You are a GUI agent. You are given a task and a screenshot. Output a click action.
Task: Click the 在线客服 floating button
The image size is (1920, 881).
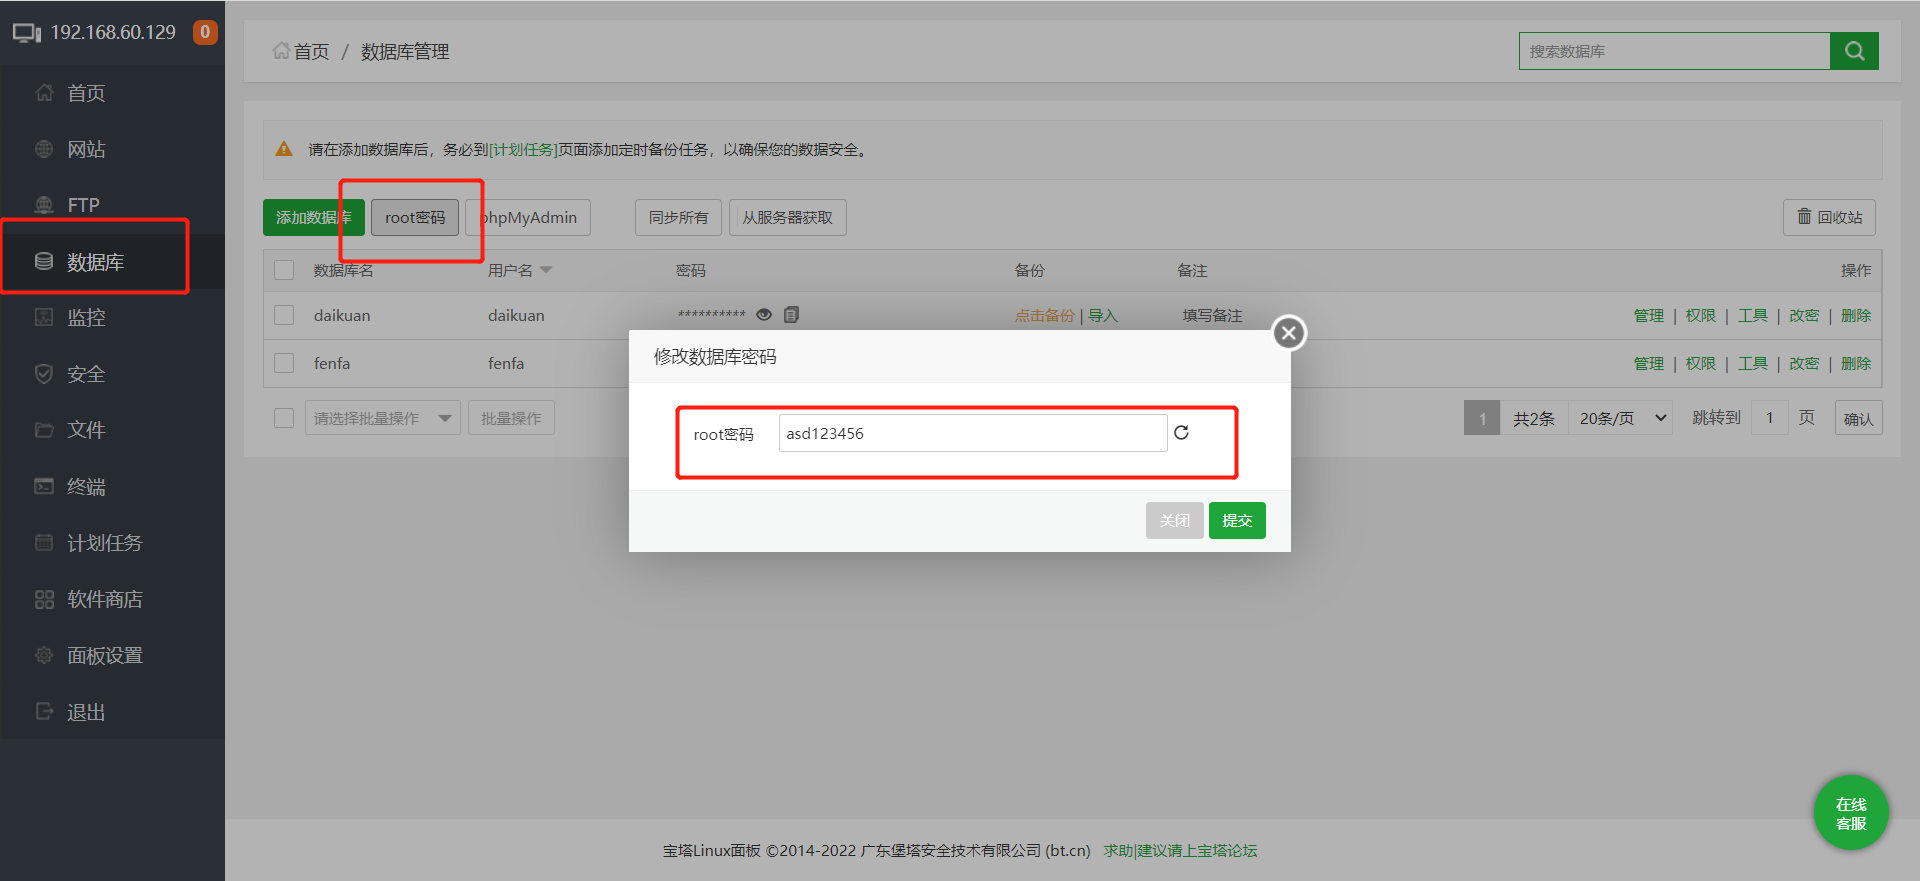point(1851,813)
